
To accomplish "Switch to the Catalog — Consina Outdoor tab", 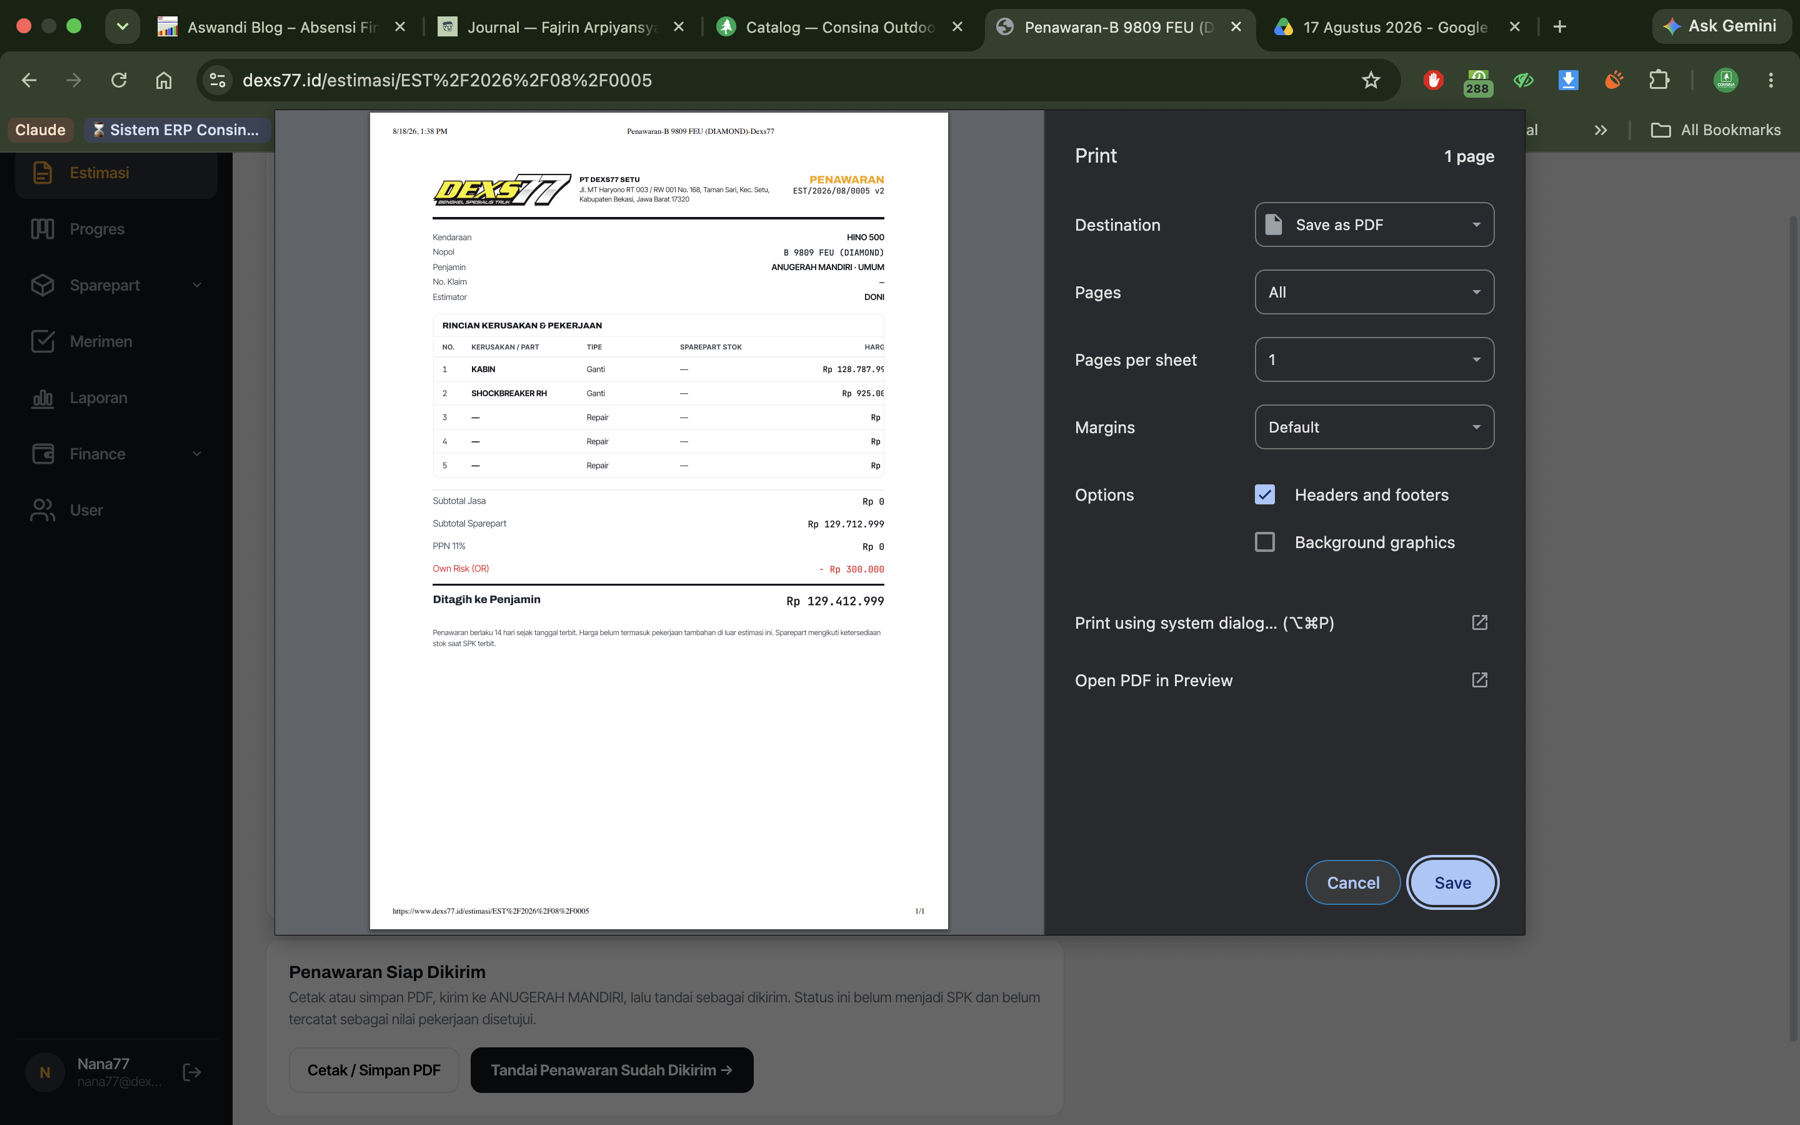I will point(838,27).
